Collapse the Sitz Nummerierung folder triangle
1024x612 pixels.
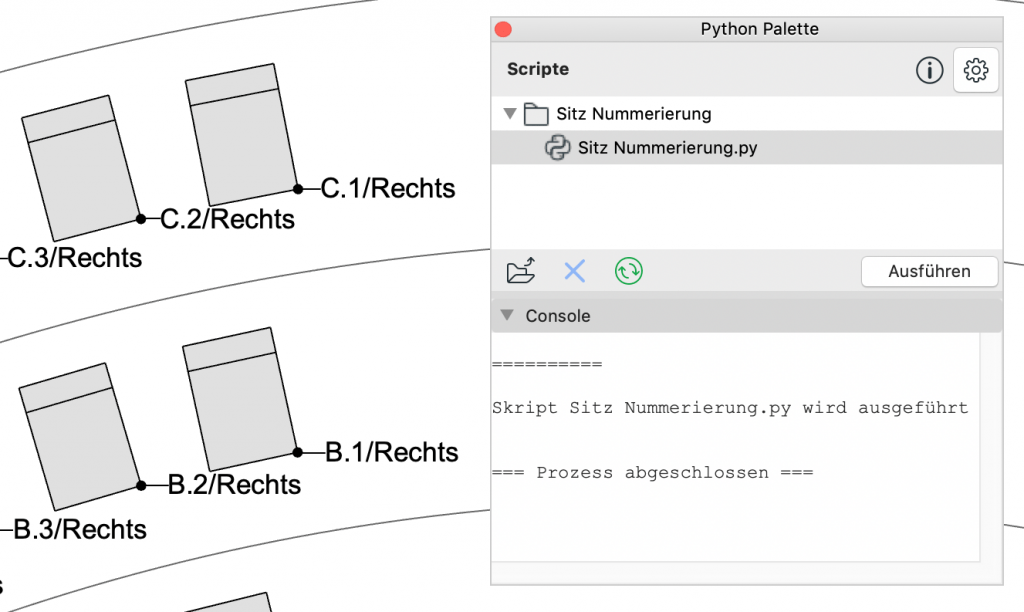(x=511, y=114)
